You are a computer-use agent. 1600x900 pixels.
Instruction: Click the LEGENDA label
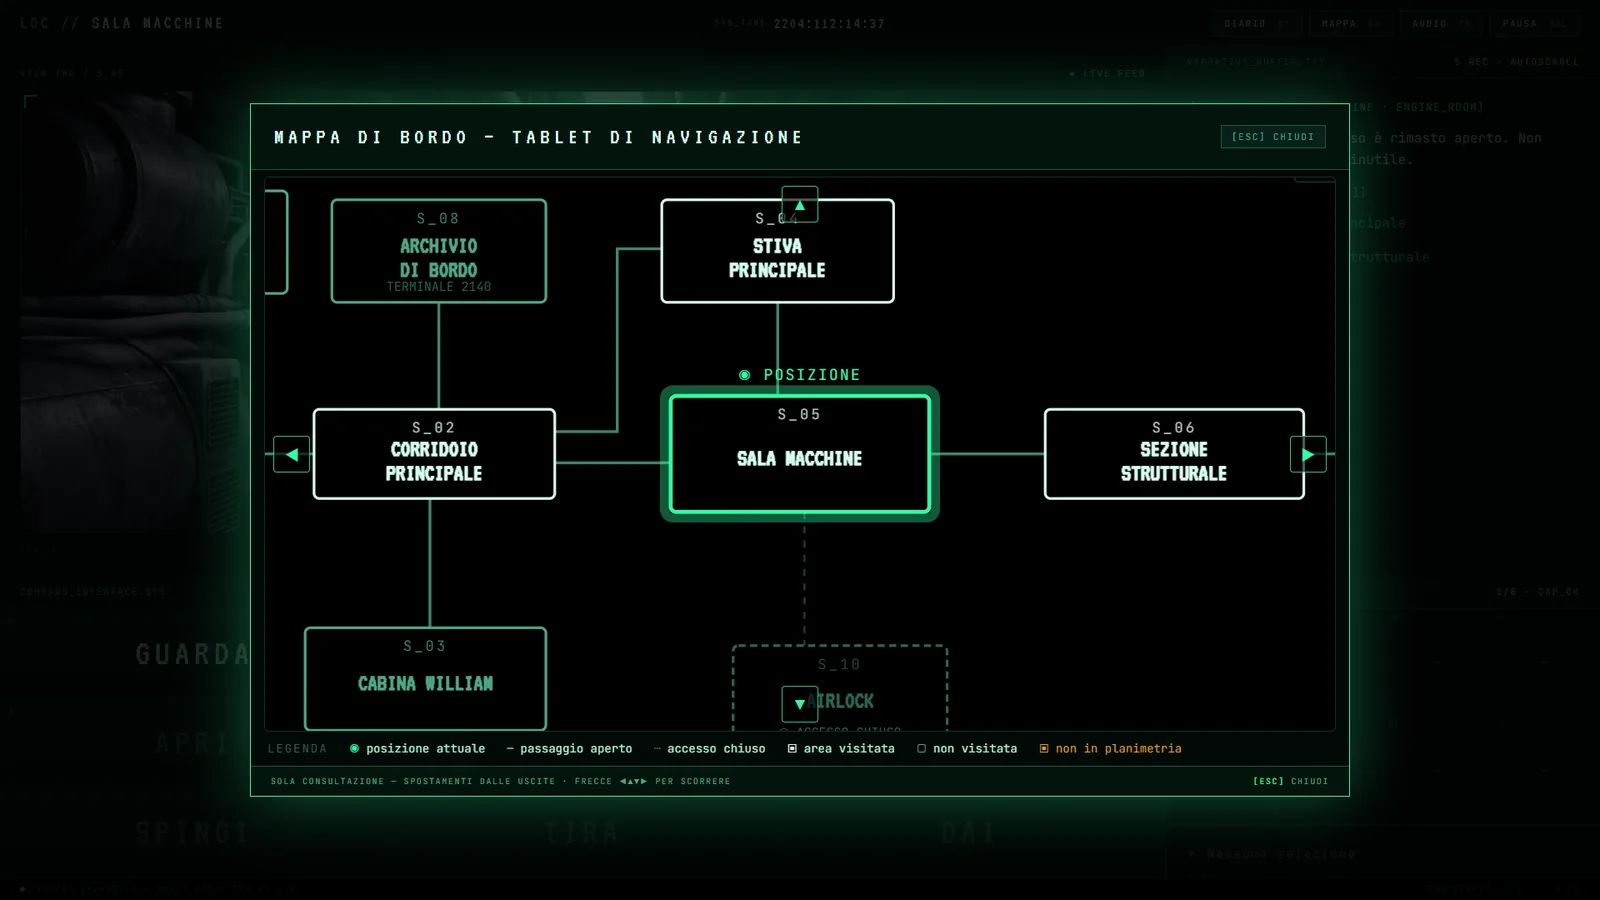pos(297,748)
